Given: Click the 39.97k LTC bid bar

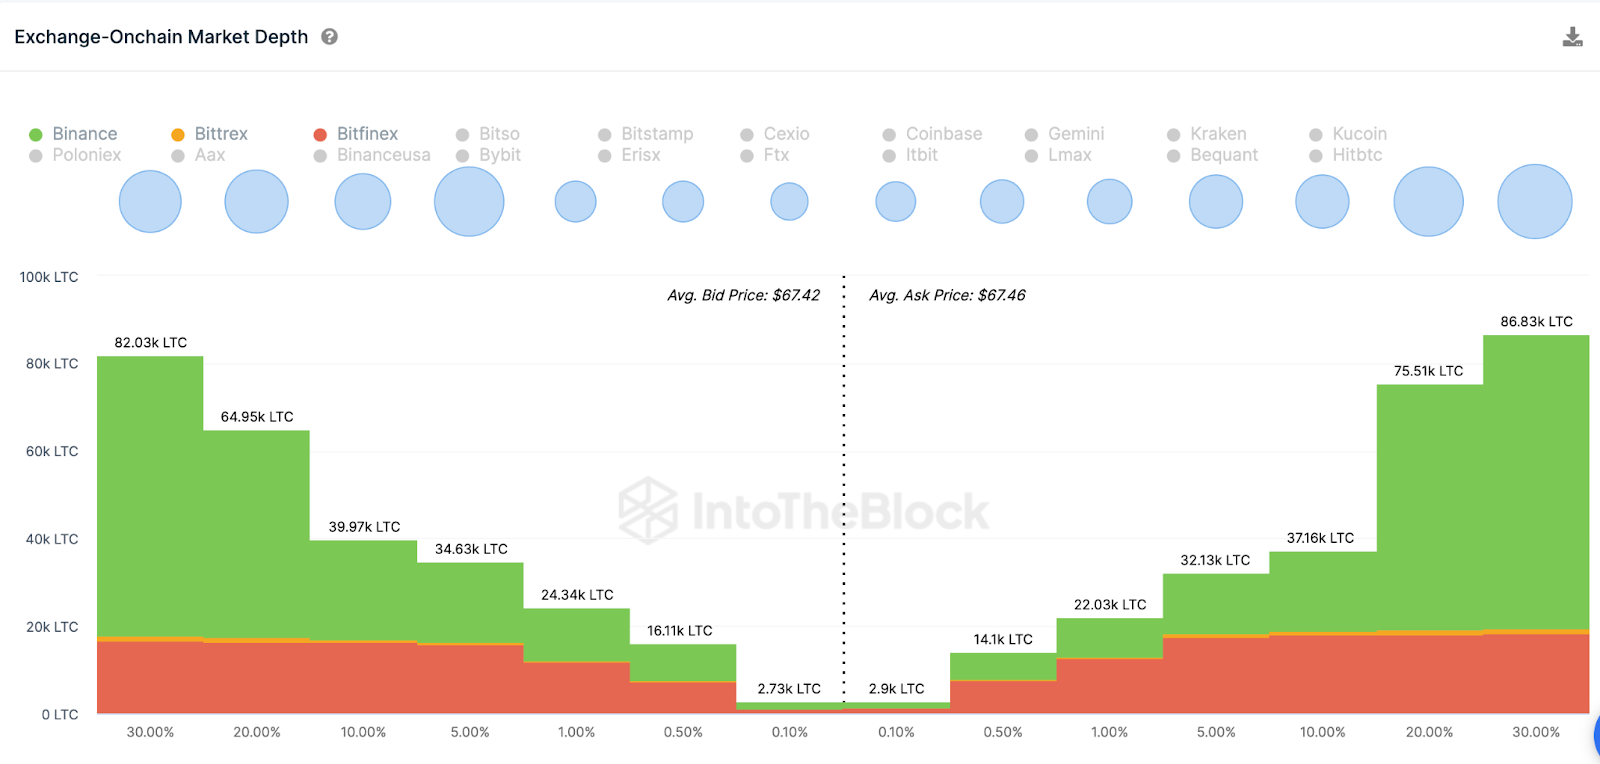Looking at the screenshot, I should pyautogui.click(x=363, y=590).
